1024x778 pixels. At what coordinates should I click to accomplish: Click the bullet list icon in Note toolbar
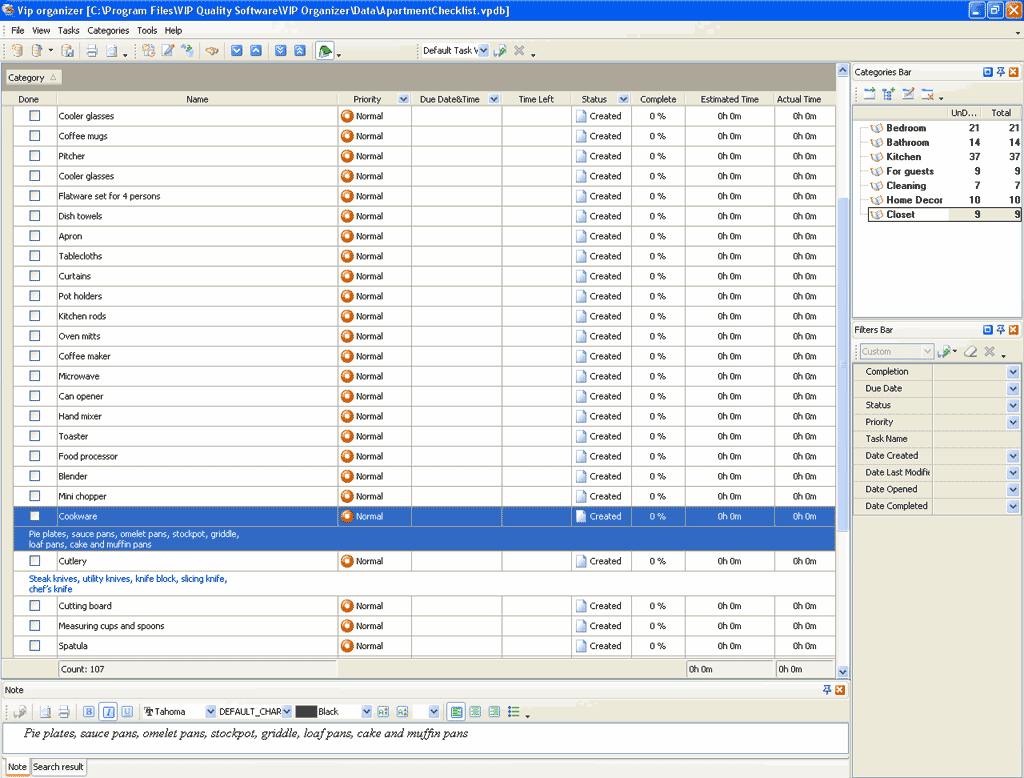[514, 712]
